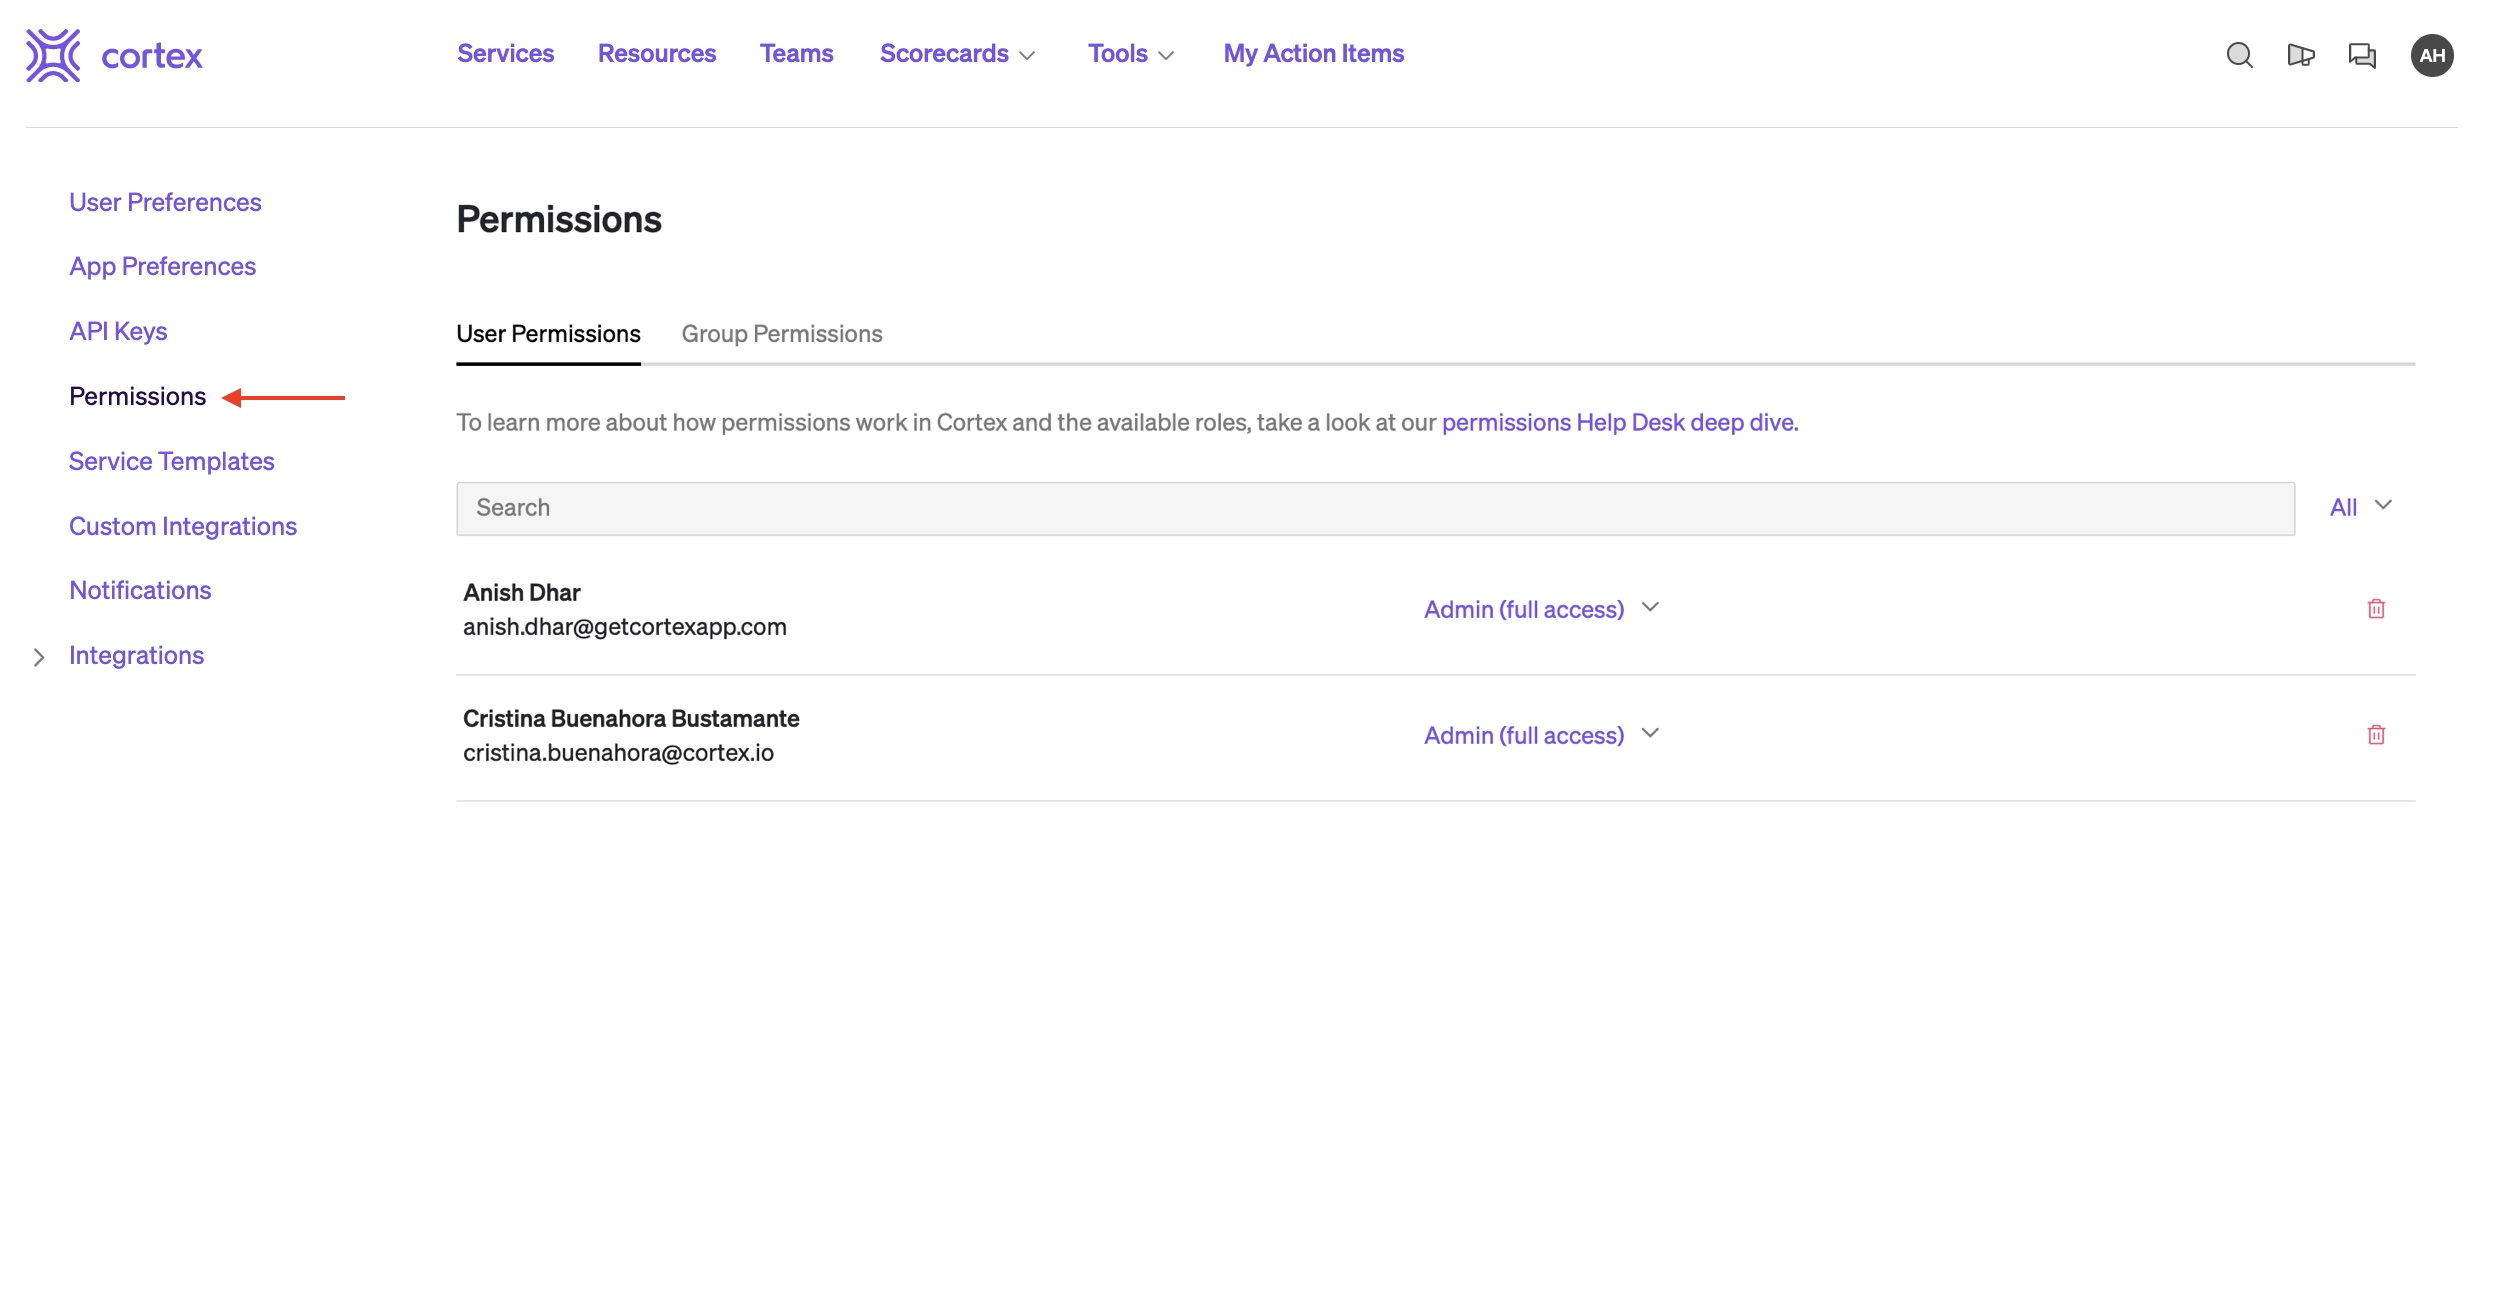Follow the permissions Help Desk deep dive link

coord(1619,423)
